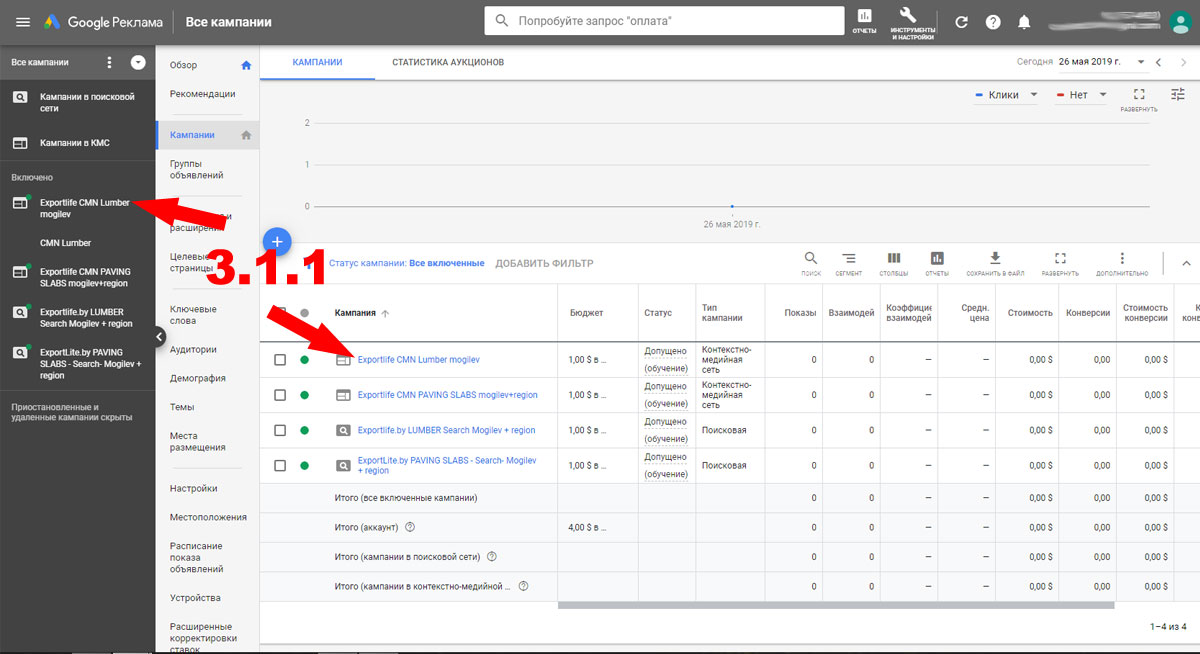The image size is (1200, 654).
Task: Select Ключевые слова in the side menu
Action: pos(193,315)
